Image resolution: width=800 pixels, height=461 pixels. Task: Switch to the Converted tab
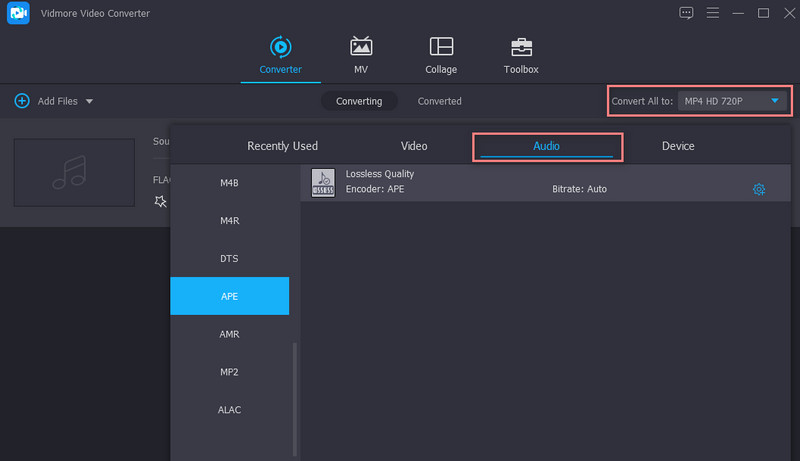click(x=439, y=101)
